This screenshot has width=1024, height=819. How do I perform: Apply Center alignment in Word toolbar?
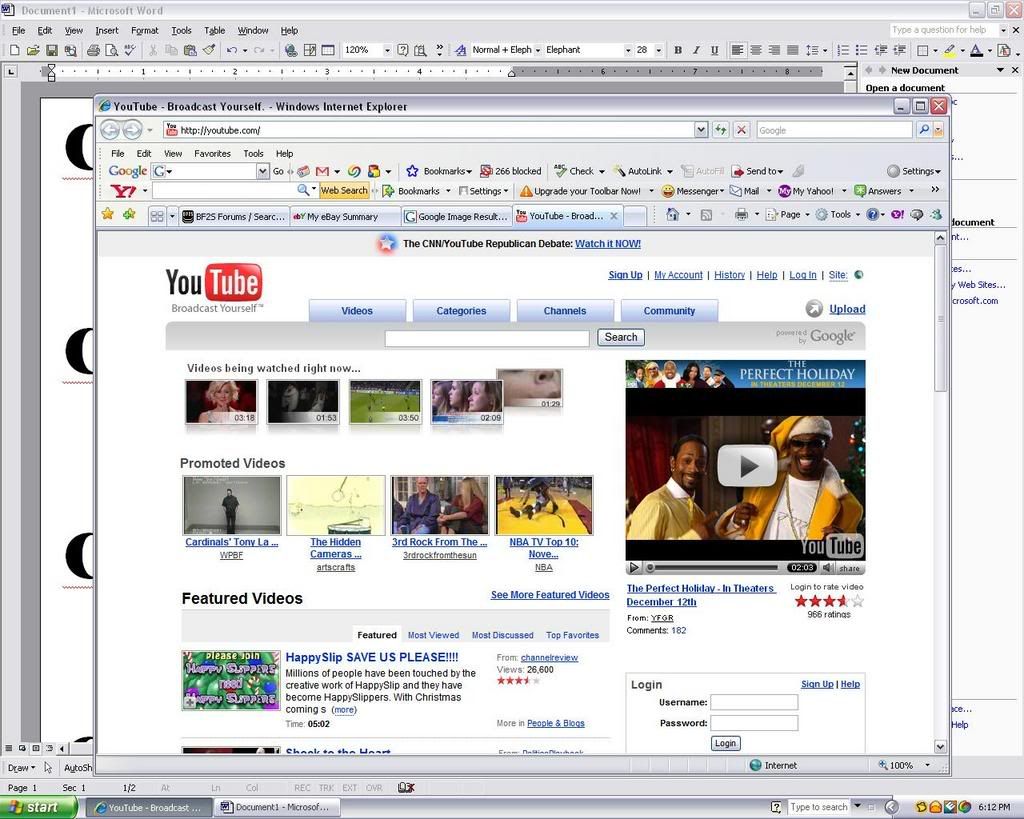(756, 50)
